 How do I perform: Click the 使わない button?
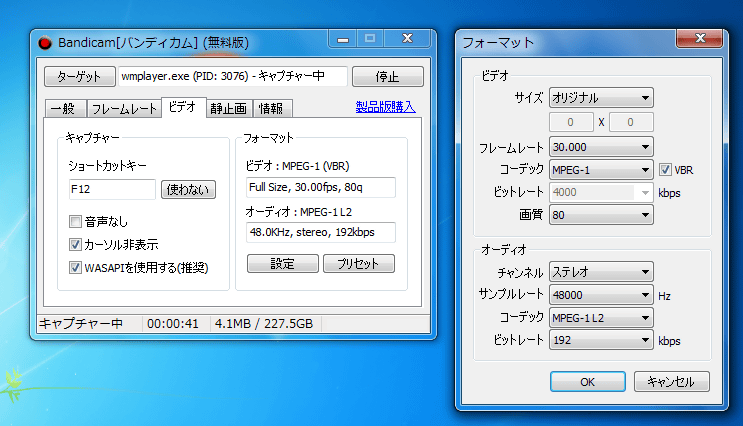coord(188,190)
